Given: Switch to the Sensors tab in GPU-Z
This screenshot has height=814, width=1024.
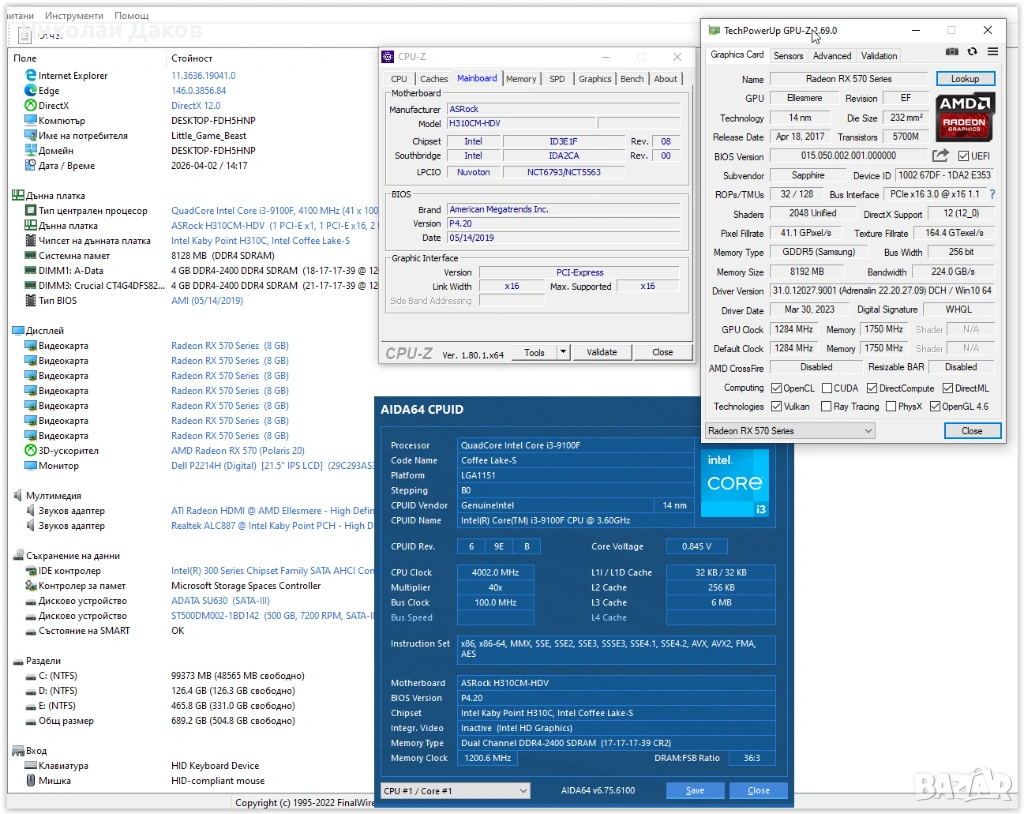Looking at the screenshot, I should pos(788,56).
